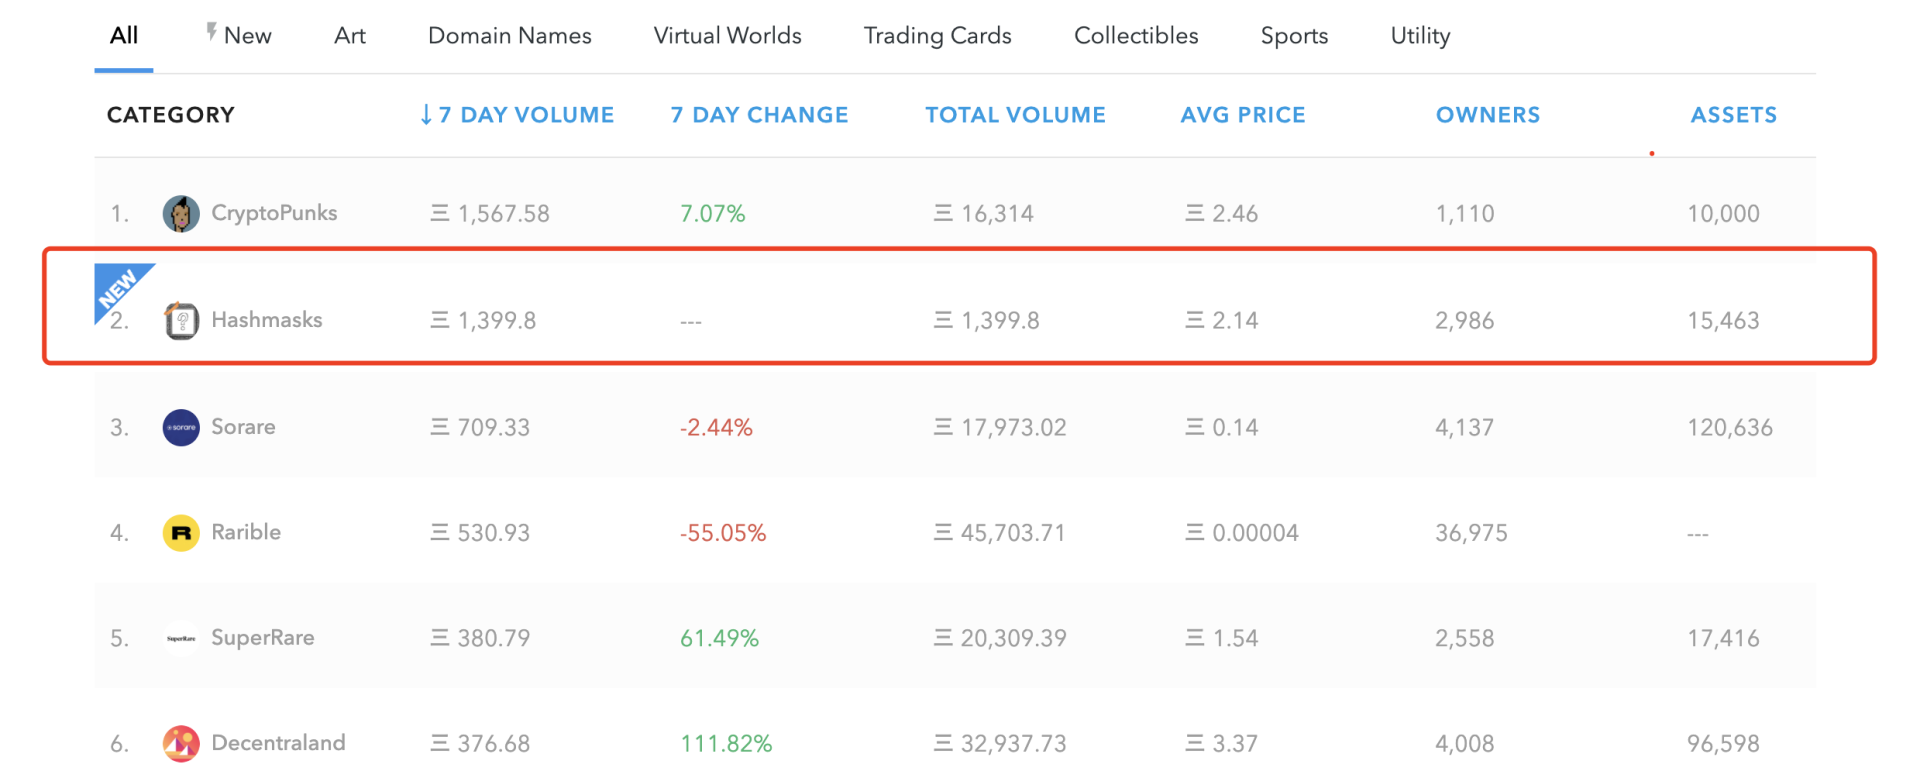
Task: Select Sorare total volume 17,973.02
Action: pos(1000,428)
